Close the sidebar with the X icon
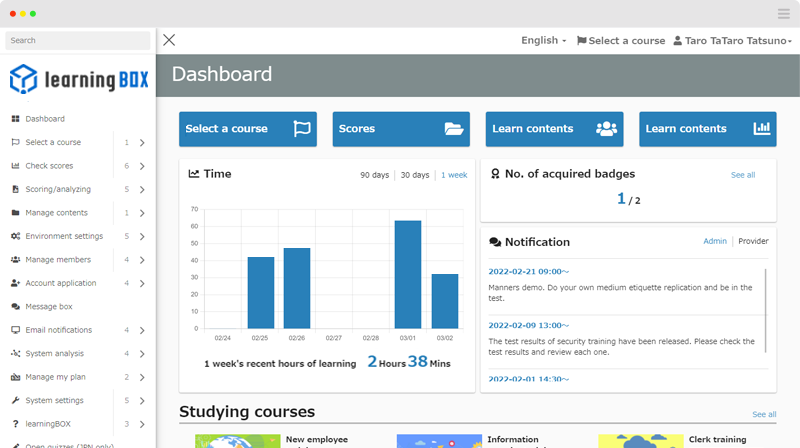This screenshot has width=800, height=448. (169, 40)
